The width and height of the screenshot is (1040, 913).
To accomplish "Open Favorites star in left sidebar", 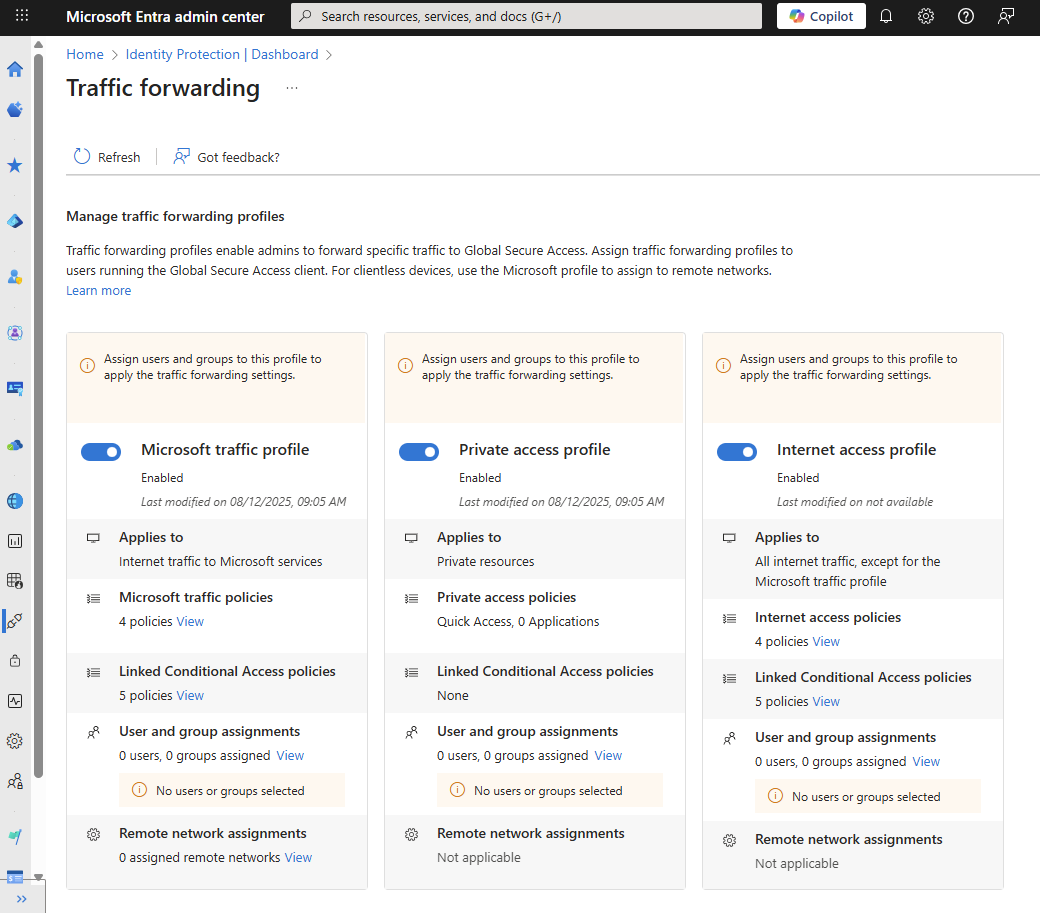I will (x=15, y=165).
